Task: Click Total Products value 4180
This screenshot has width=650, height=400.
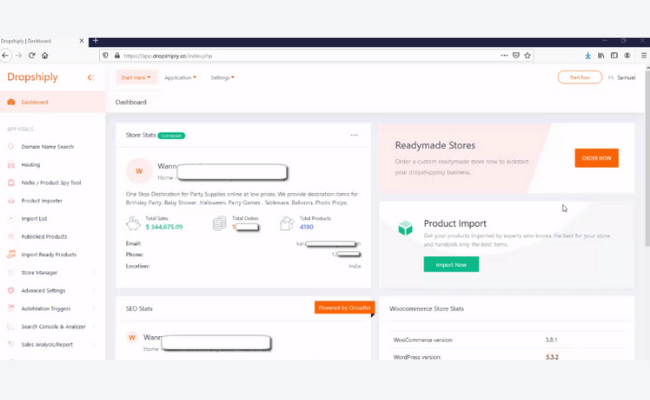Action: click(306, 227)
